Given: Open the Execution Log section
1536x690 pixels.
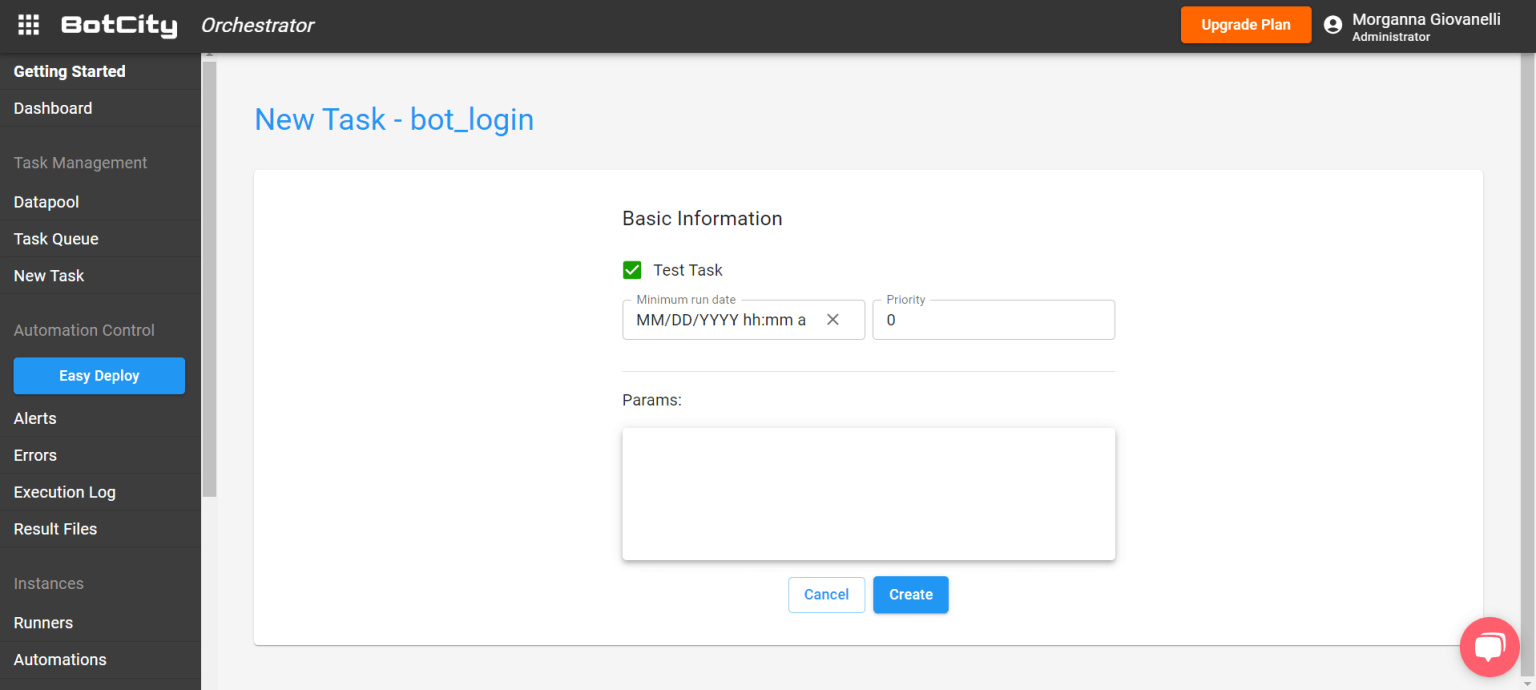Looking at the screenshot, I should [x=64, y=492].
